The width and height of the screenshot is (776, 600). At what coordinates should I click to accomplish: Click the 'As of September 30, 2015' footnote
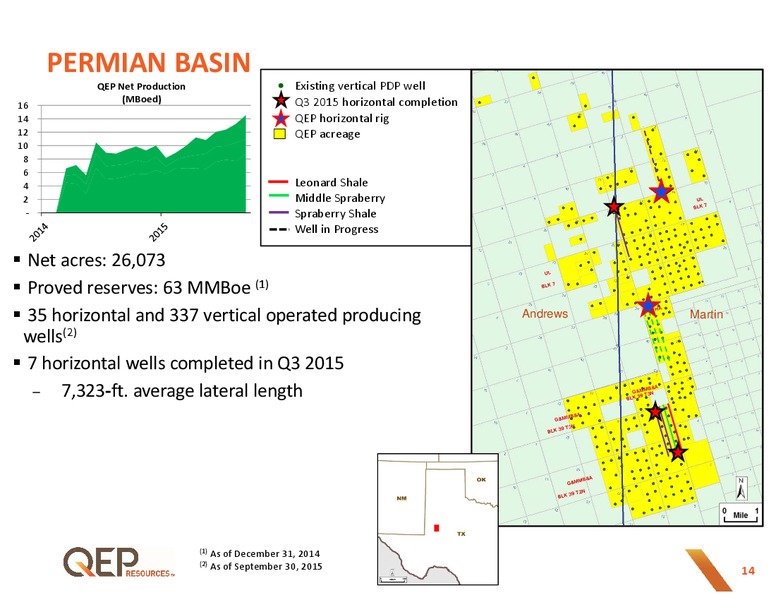click(x=266, y=566)
